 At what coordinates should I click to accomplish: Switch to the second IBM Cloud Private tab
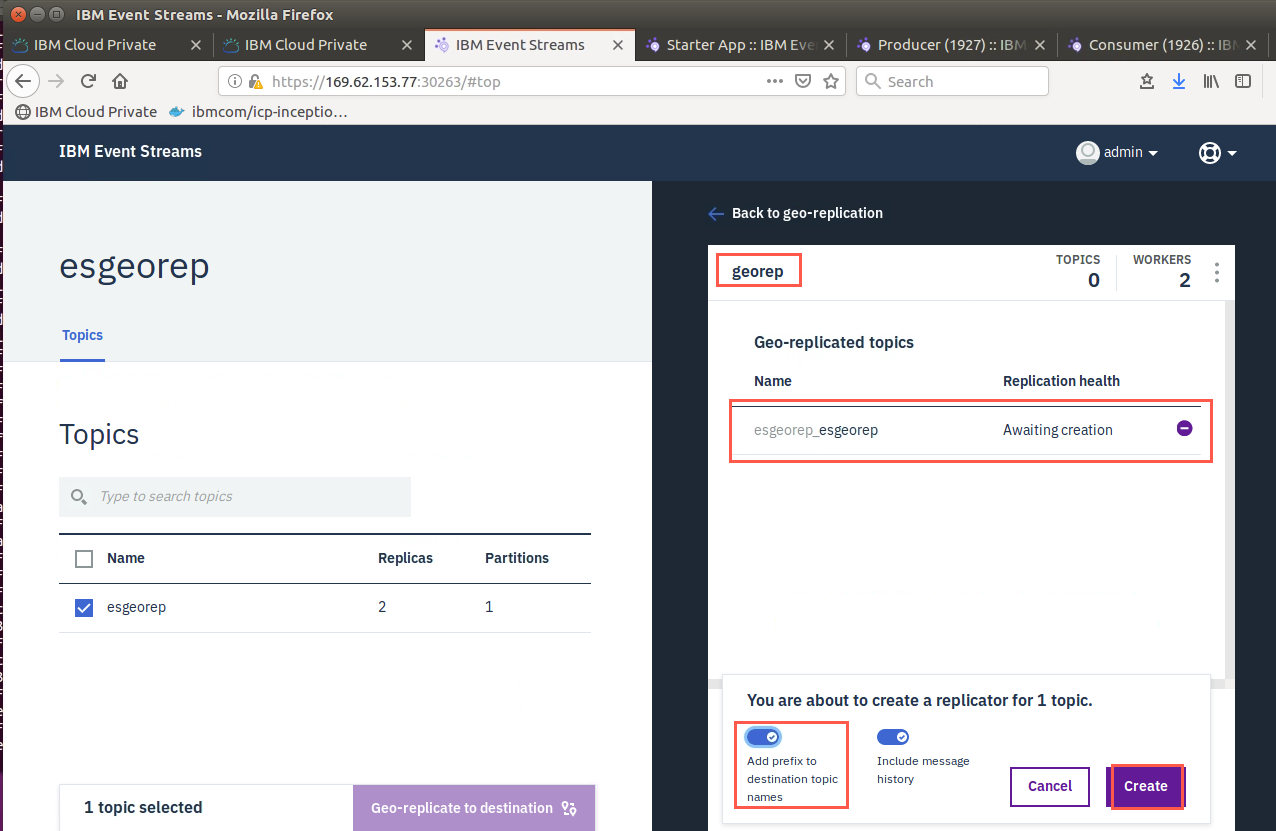coord(318,45)
